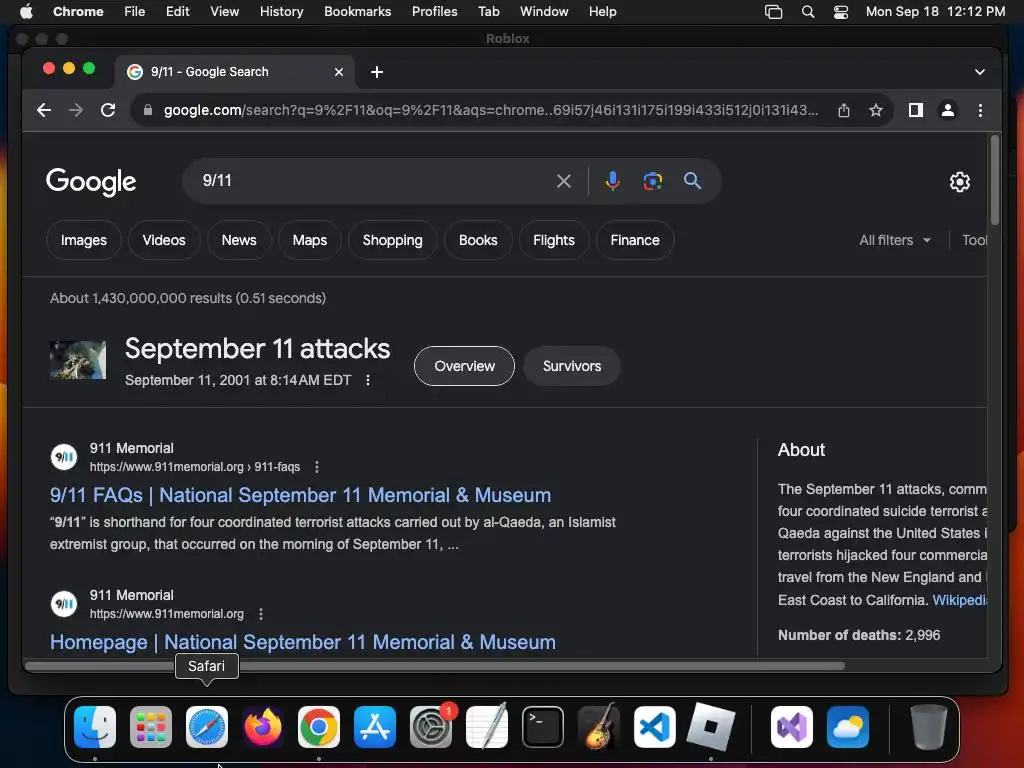Open the Profiles menu
This screenshot has height=768, width=1024.
(x=434, y=12)
